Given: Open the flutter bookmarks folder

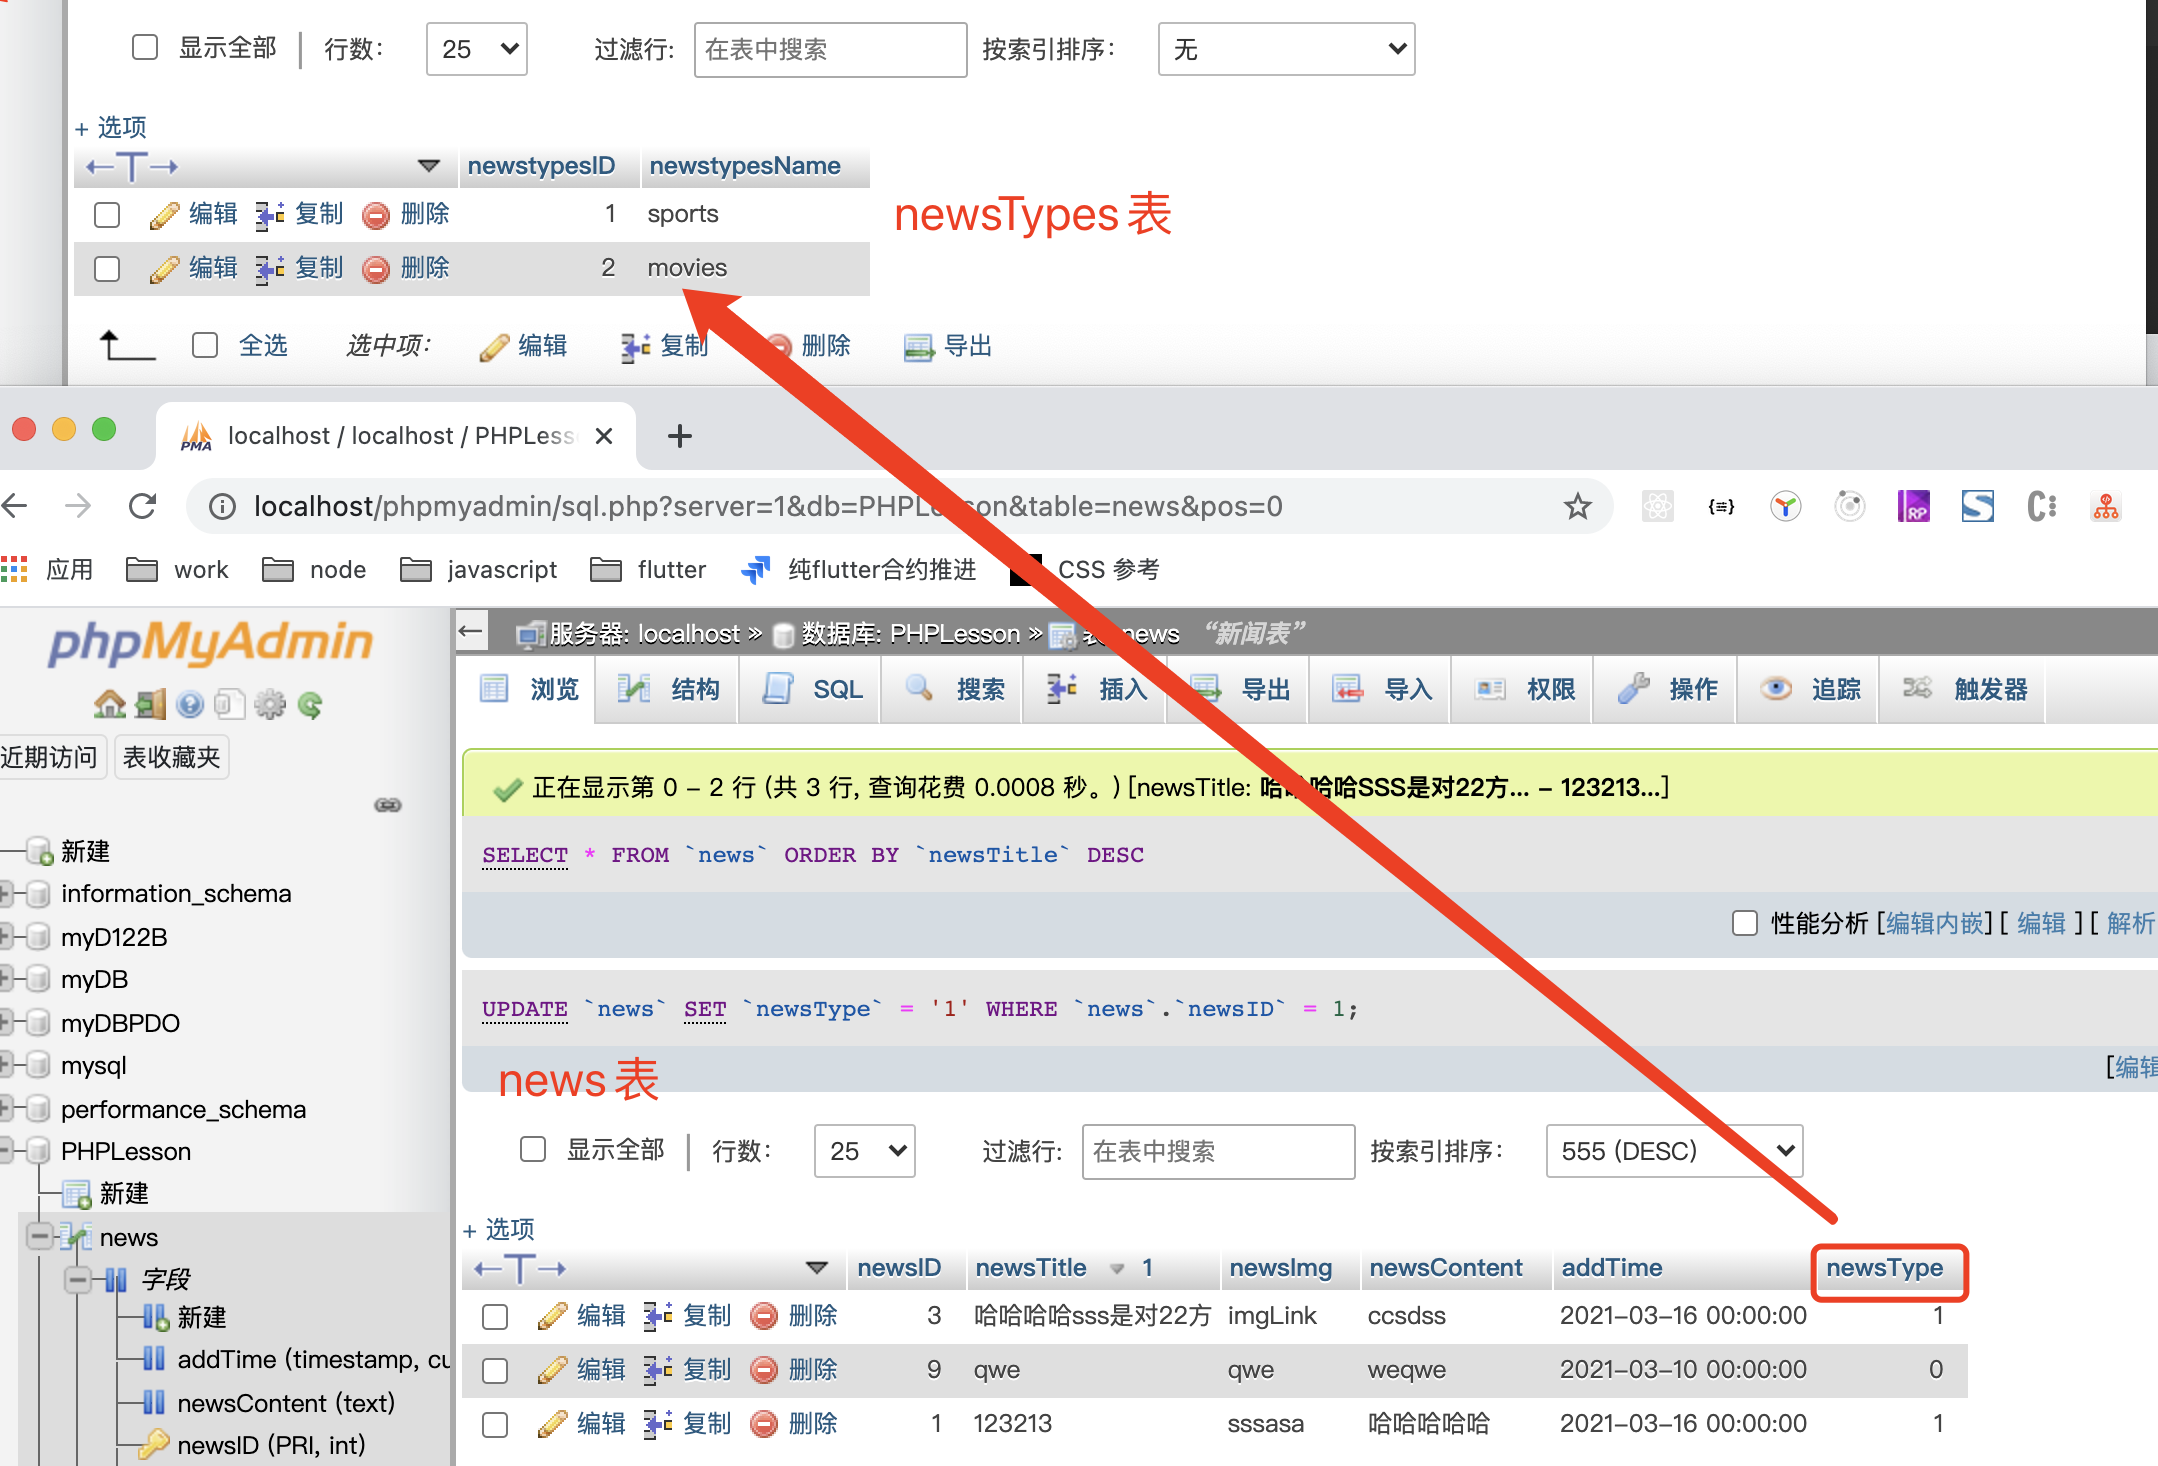Looking at the screenshot, I should click(648, 570).
